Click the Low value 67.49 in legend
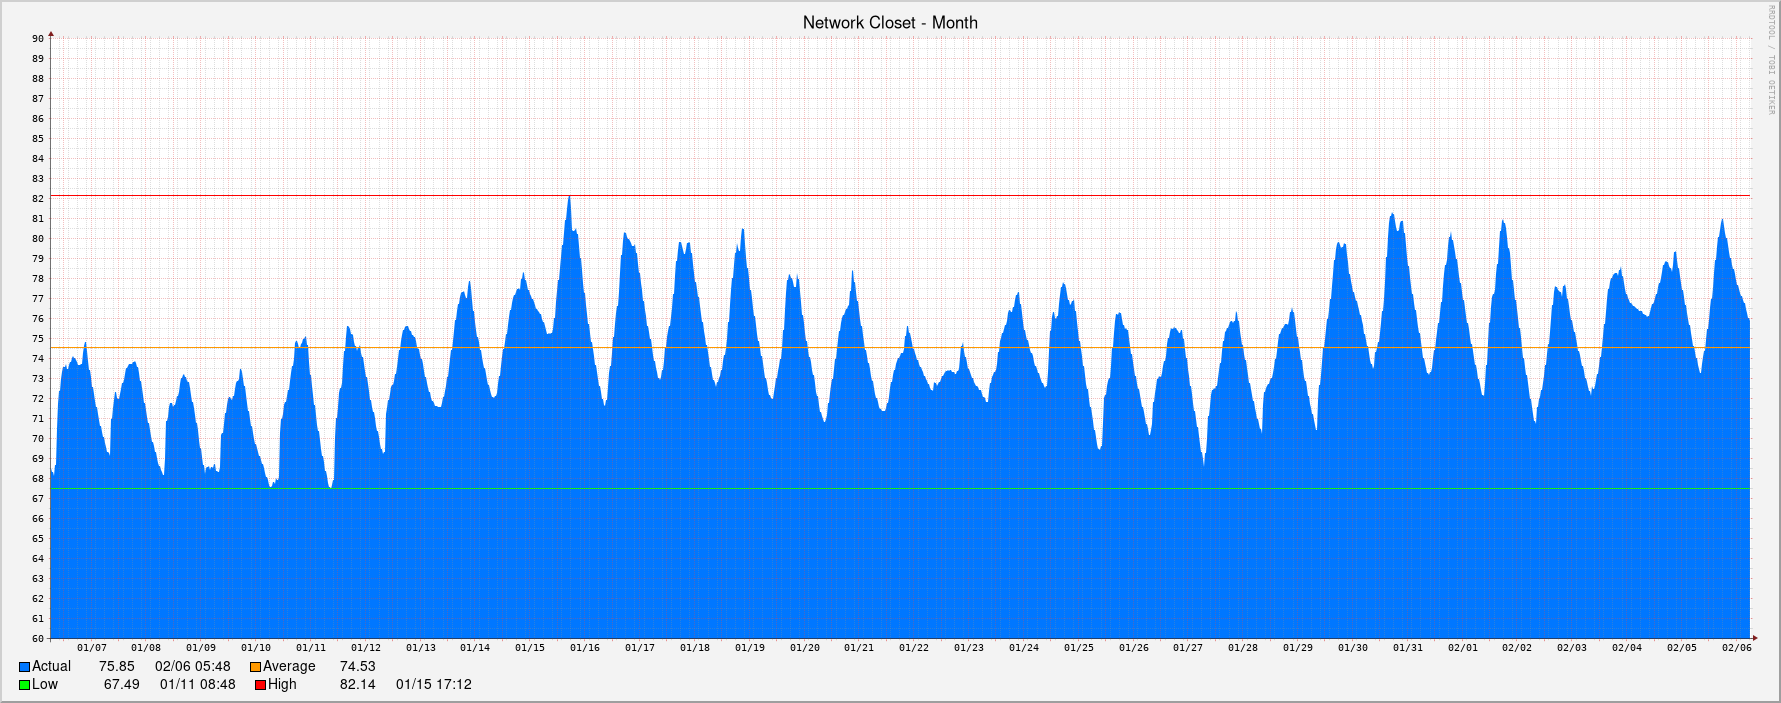Viewport: 1781px width, 703px height. (121, 685)
